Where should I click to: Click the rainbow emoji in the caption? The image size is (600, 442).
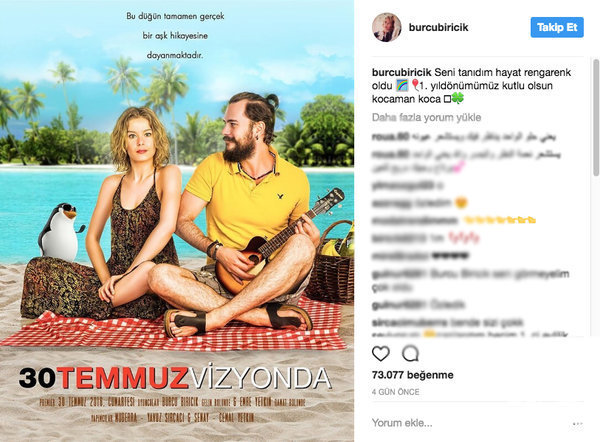point(402,85)
